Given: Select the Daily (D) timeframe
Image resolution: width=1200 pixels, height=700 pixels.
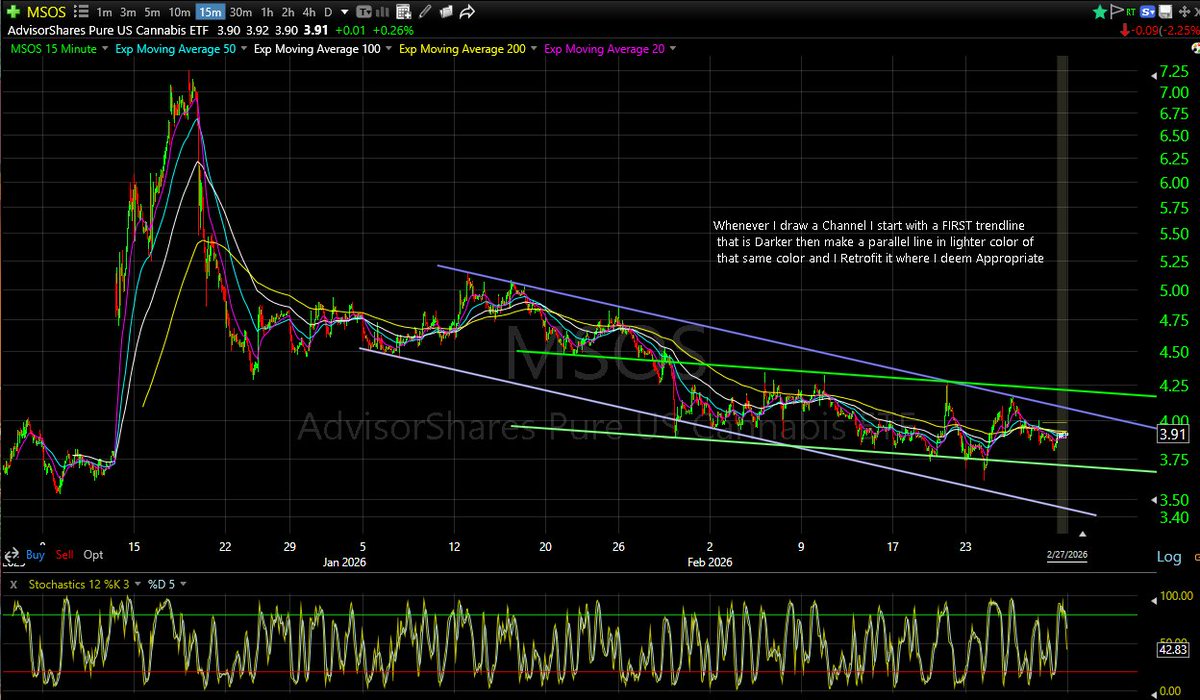Looking at the screenshot, I should pos(329,12).
